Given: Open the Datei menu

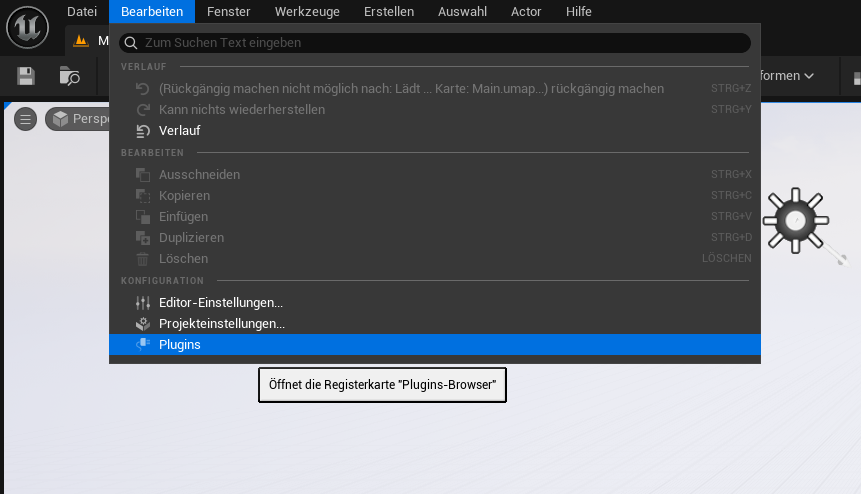Looking at the screenshot, I should [x=82, y=12].
